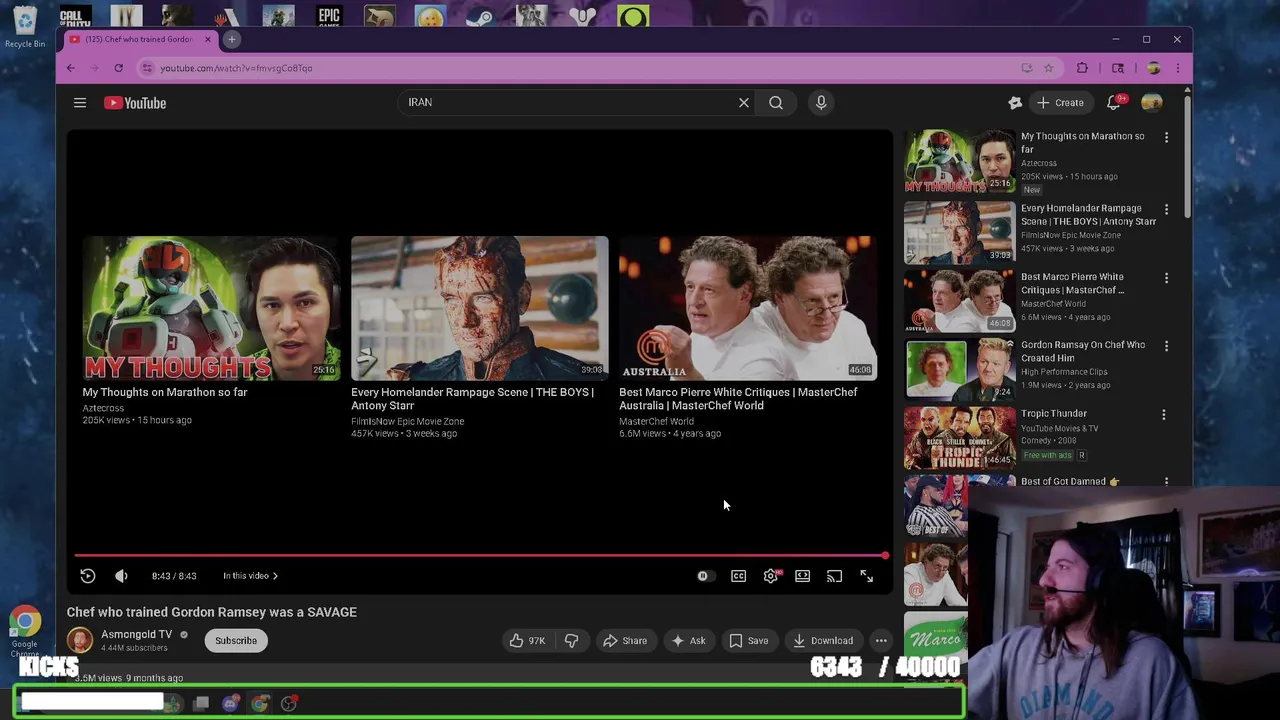This screenshot has height=720, width=1280.
Task: Open the Asmongold TV channel avatar
Action: [x=80, y=640]
